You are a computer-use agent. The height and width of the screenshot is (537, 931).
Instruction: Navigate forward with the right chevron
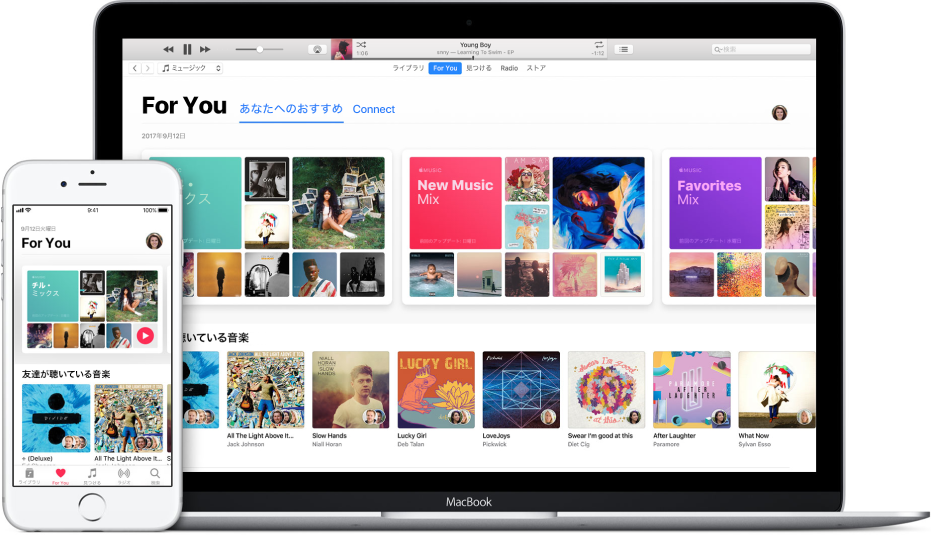(148, 68)
